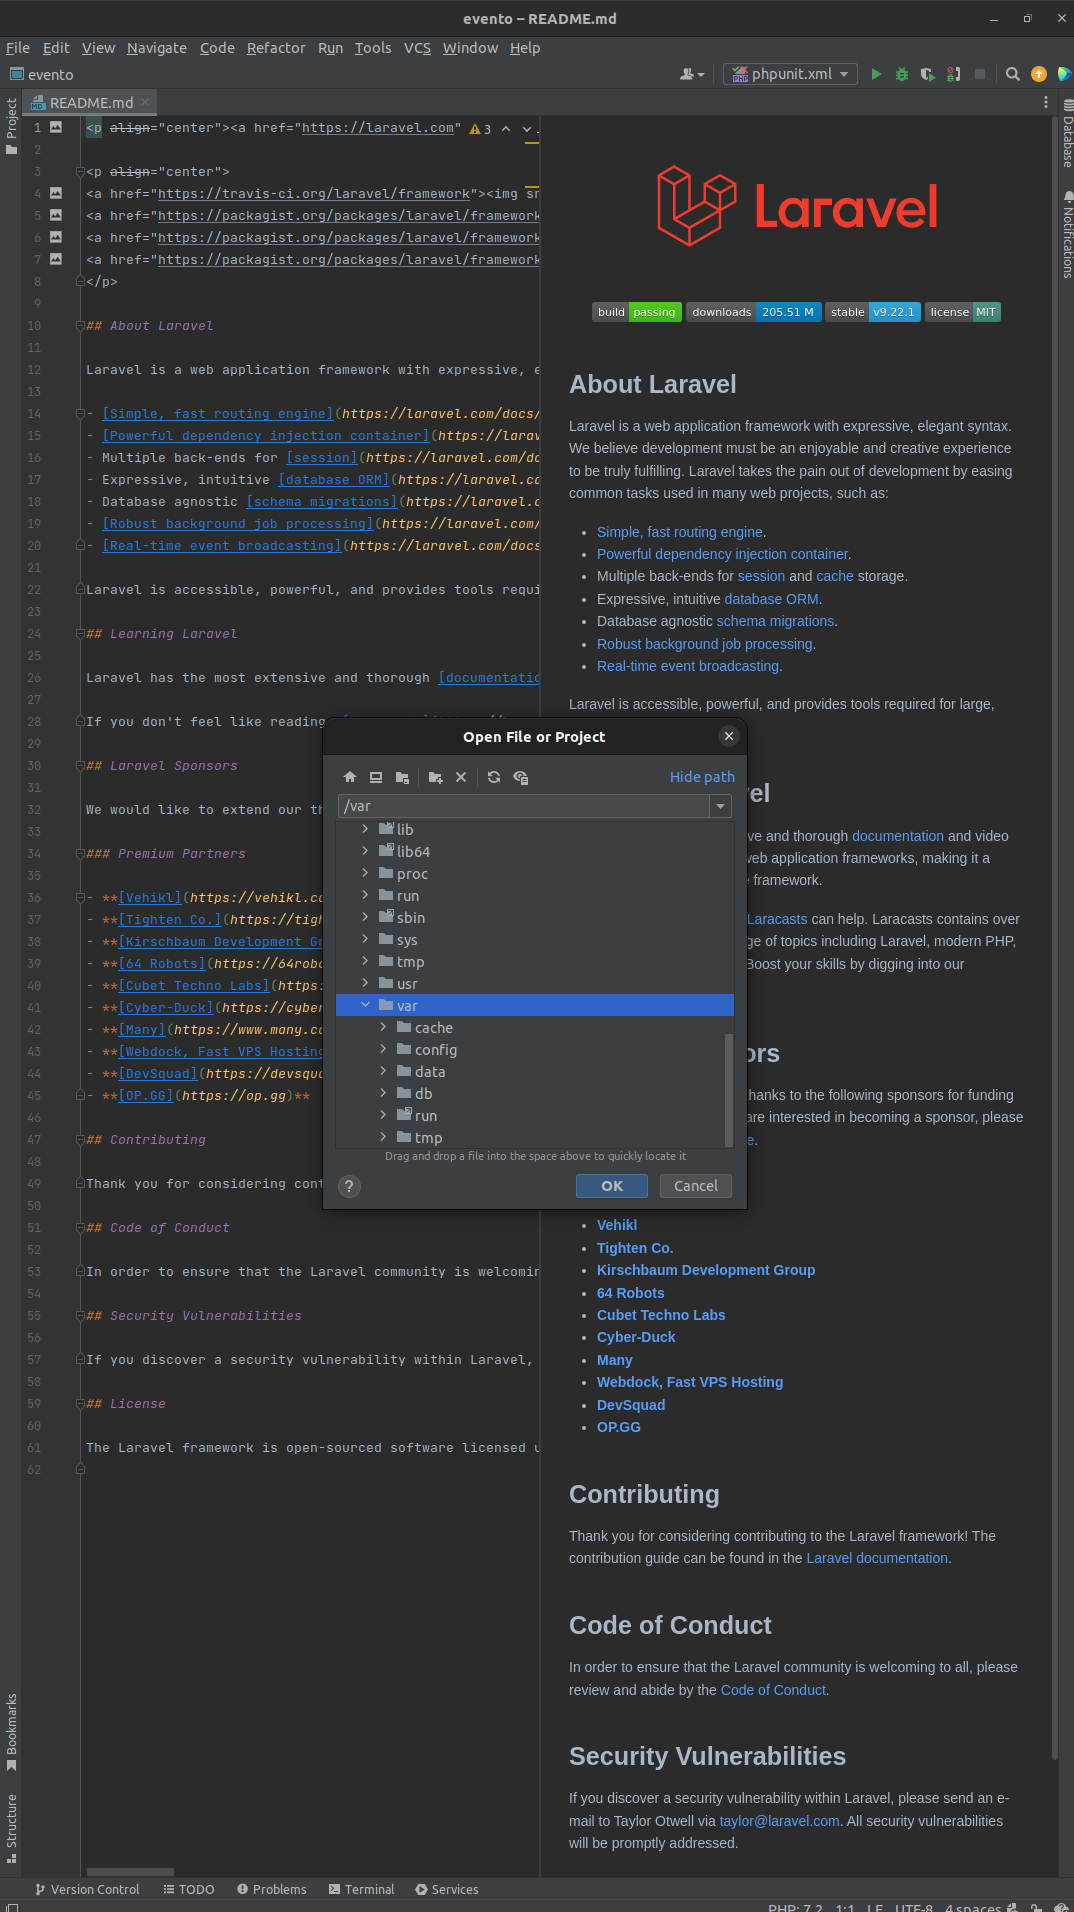1074x1912 pixels.
Task: Open the editor tabs three-dot menu
Action: 1046,102
